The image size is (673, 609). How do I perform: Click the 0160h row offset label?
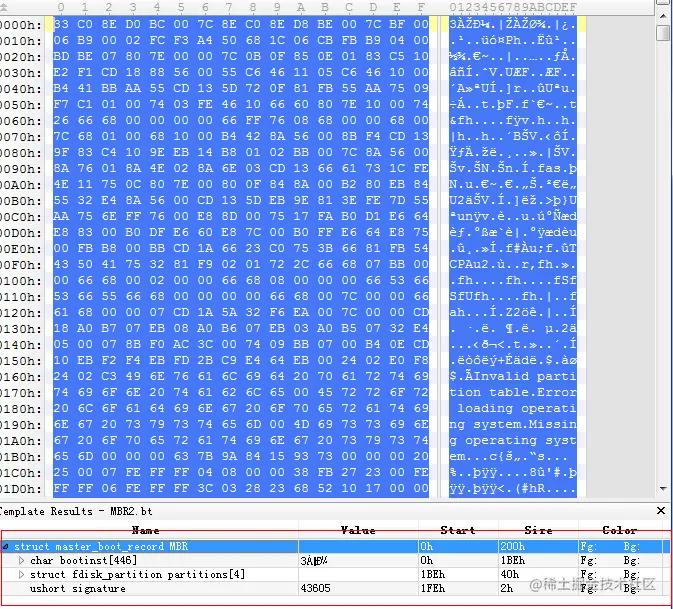(21, 377)
